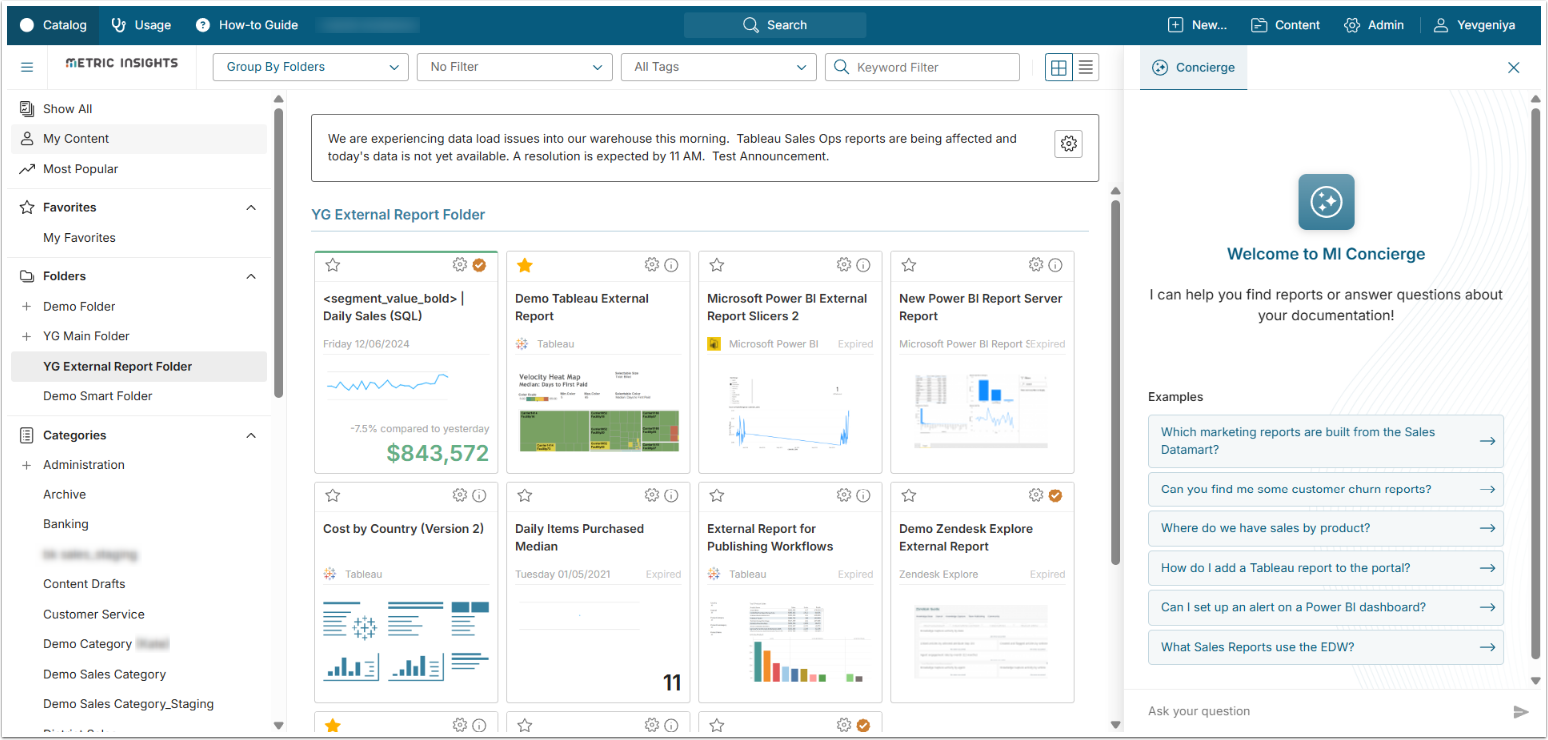
Task: Open the Usage menu in top bar
Action: 141,25
